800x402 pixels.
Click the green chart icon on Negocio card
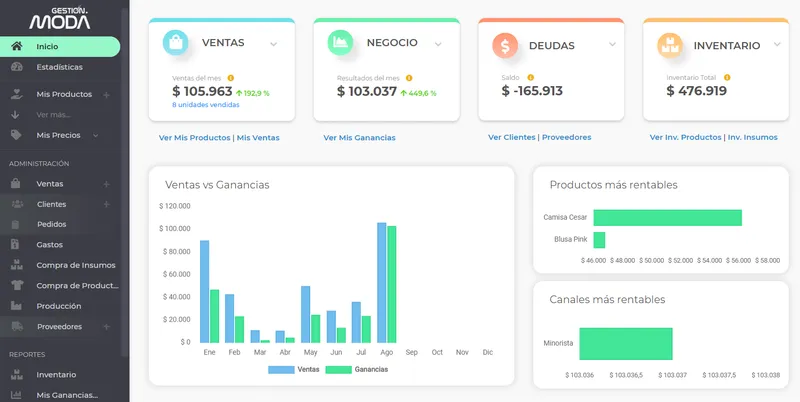340,43
